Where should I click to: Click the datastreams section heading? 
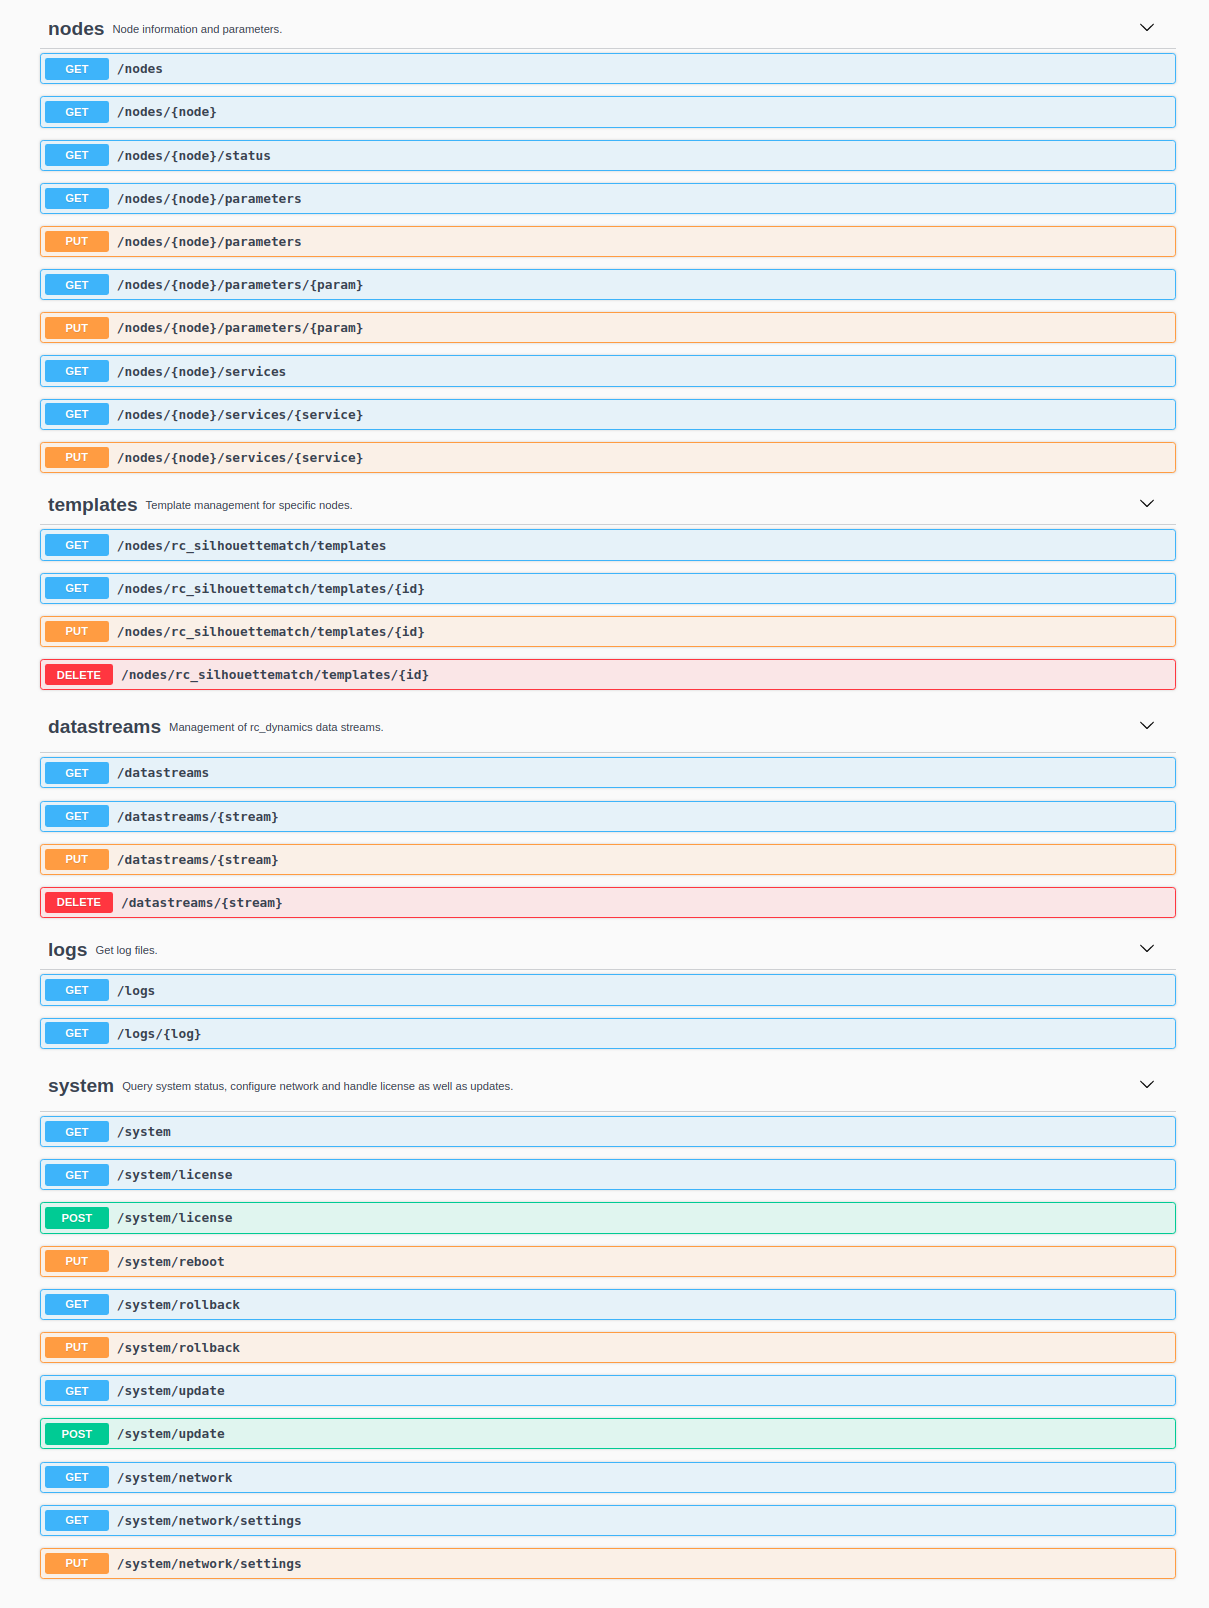click(x=104, y=727)
